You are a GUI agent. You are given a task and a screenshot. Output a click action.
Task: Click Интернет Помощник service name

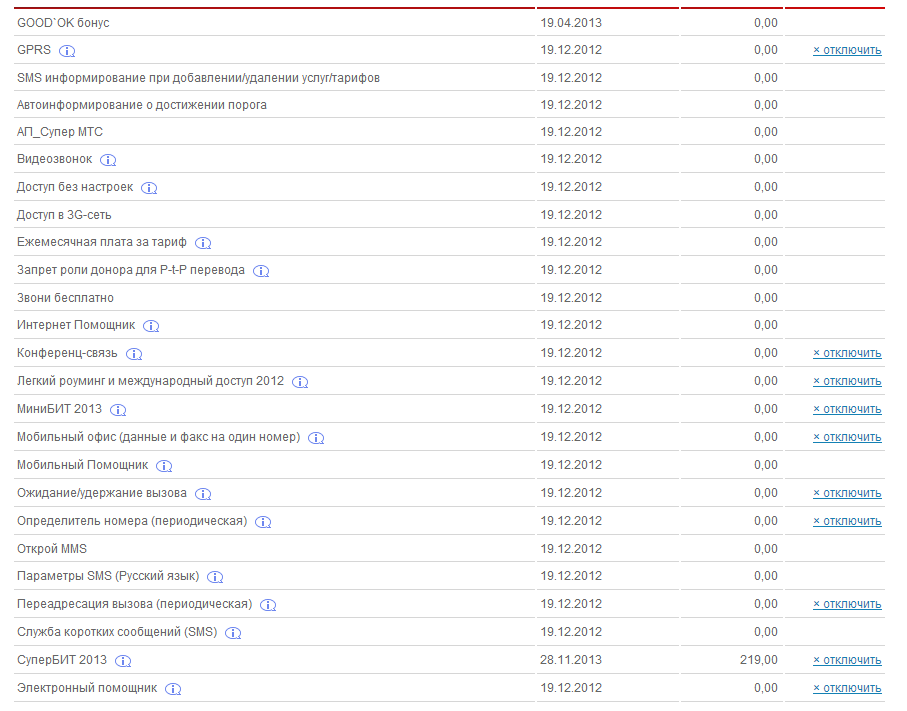[76, 326]
